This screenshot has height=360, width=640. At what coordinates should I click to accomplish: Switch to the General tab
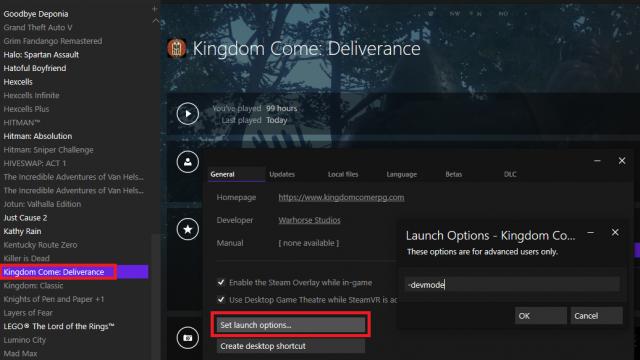click(222, 174)
